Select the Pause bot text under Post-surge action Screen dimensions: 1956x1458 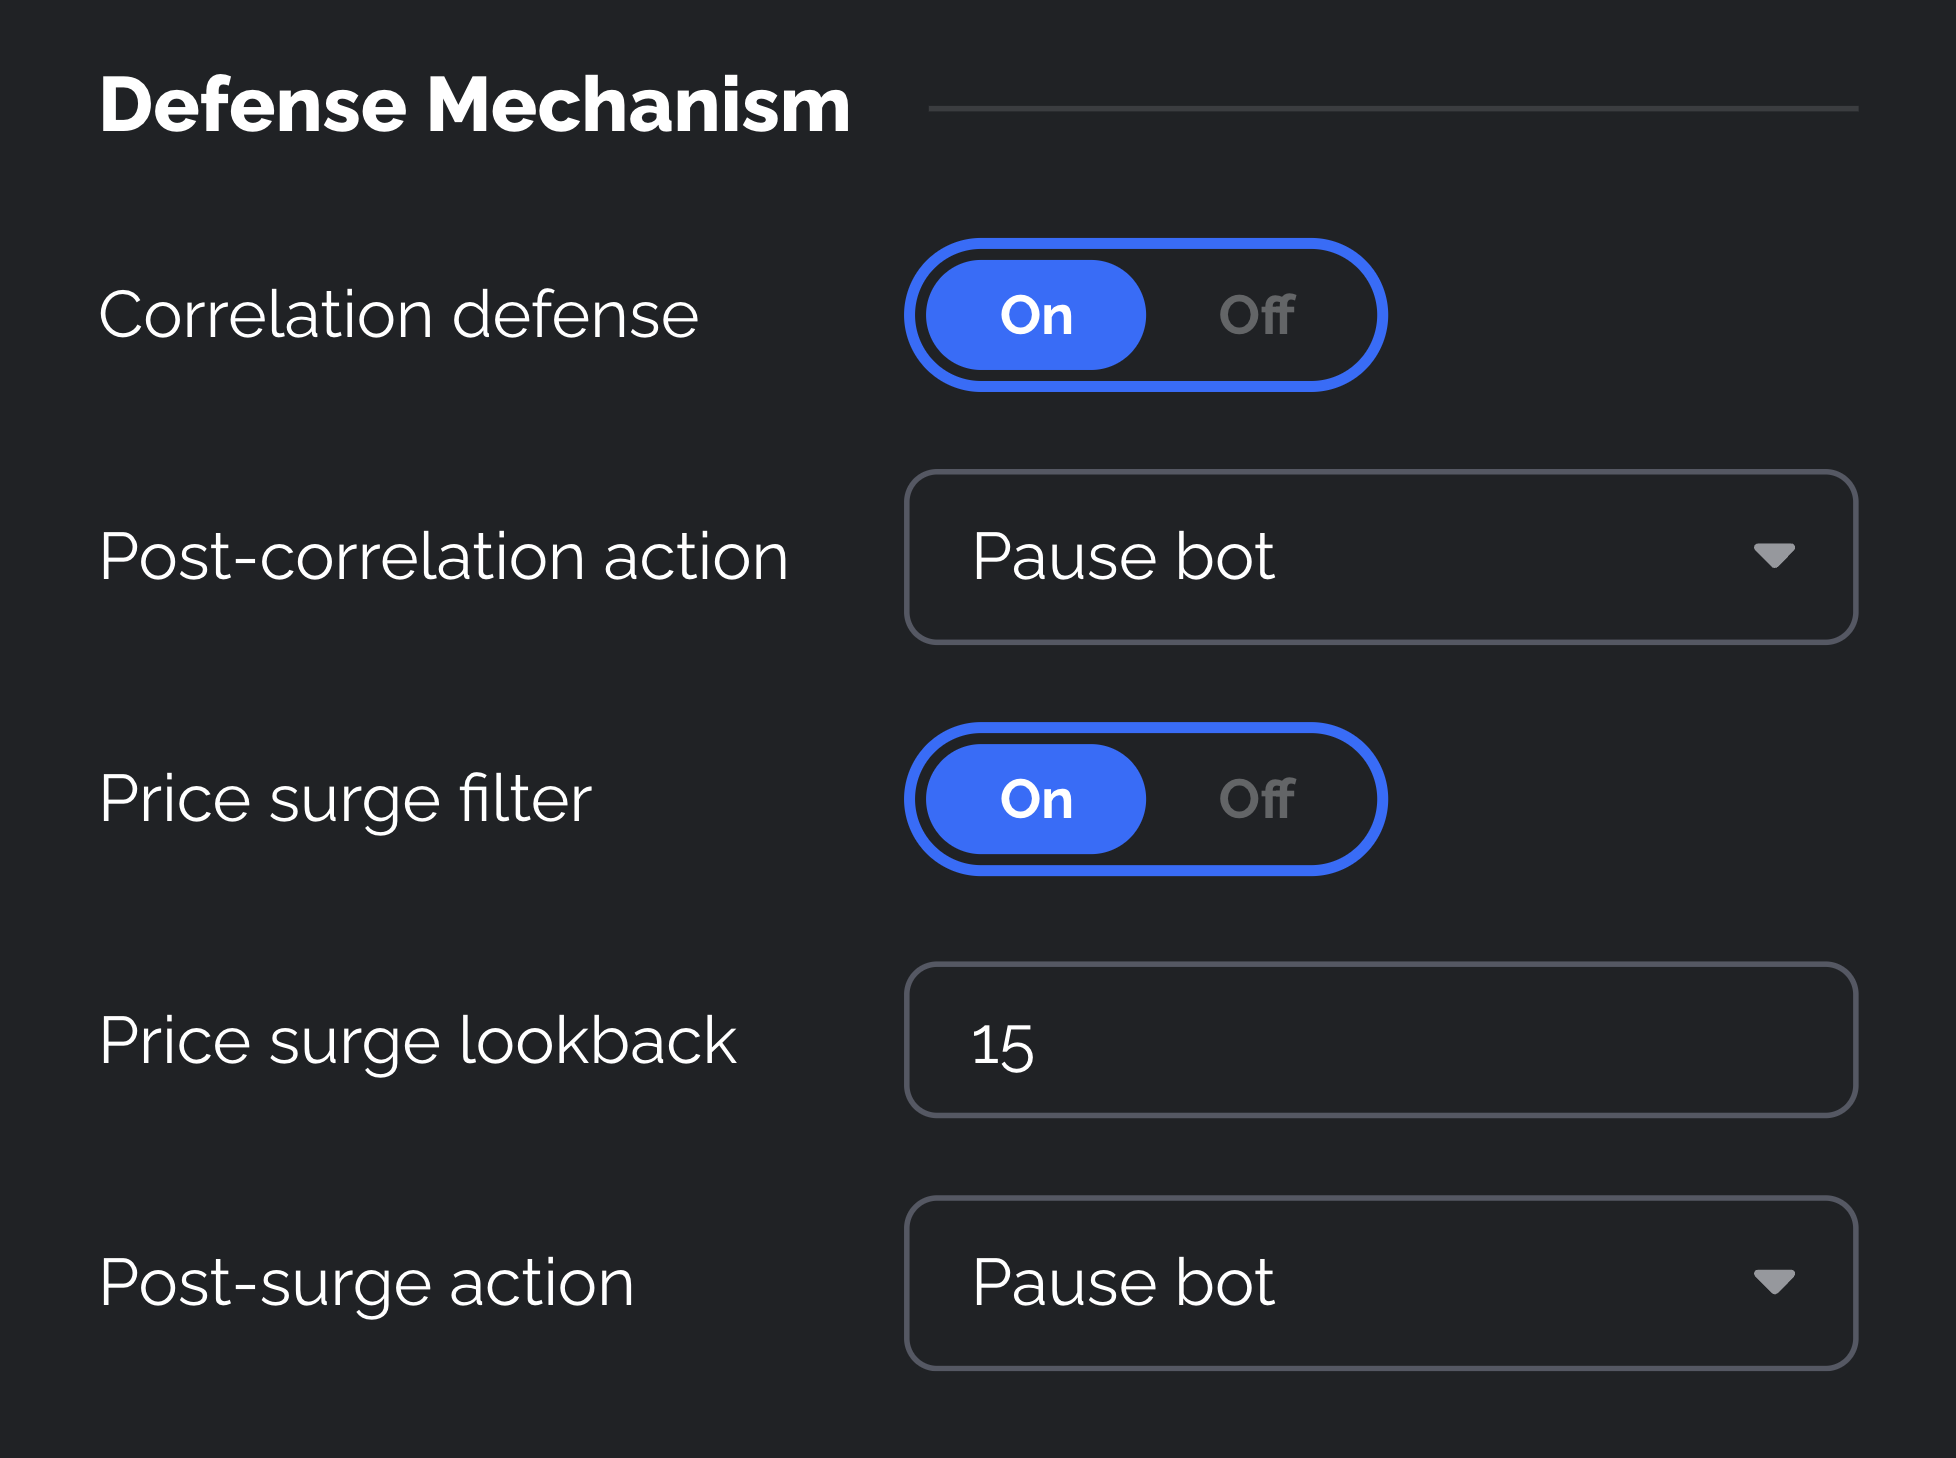pyautogui.click(x=1123, y=1283)
